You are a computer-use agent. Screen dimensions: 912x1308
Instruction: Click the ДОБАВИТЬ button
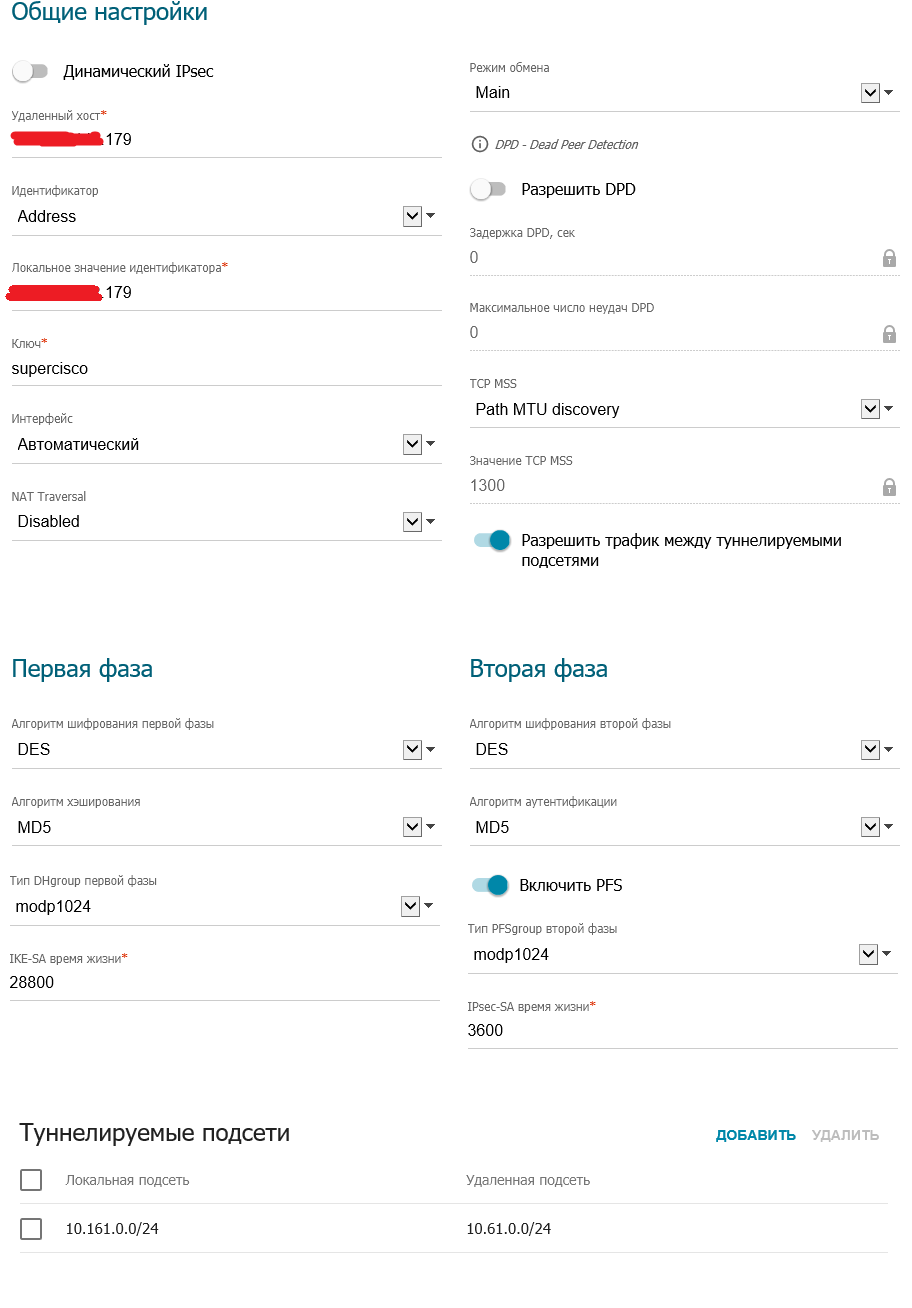(756, 1135)
